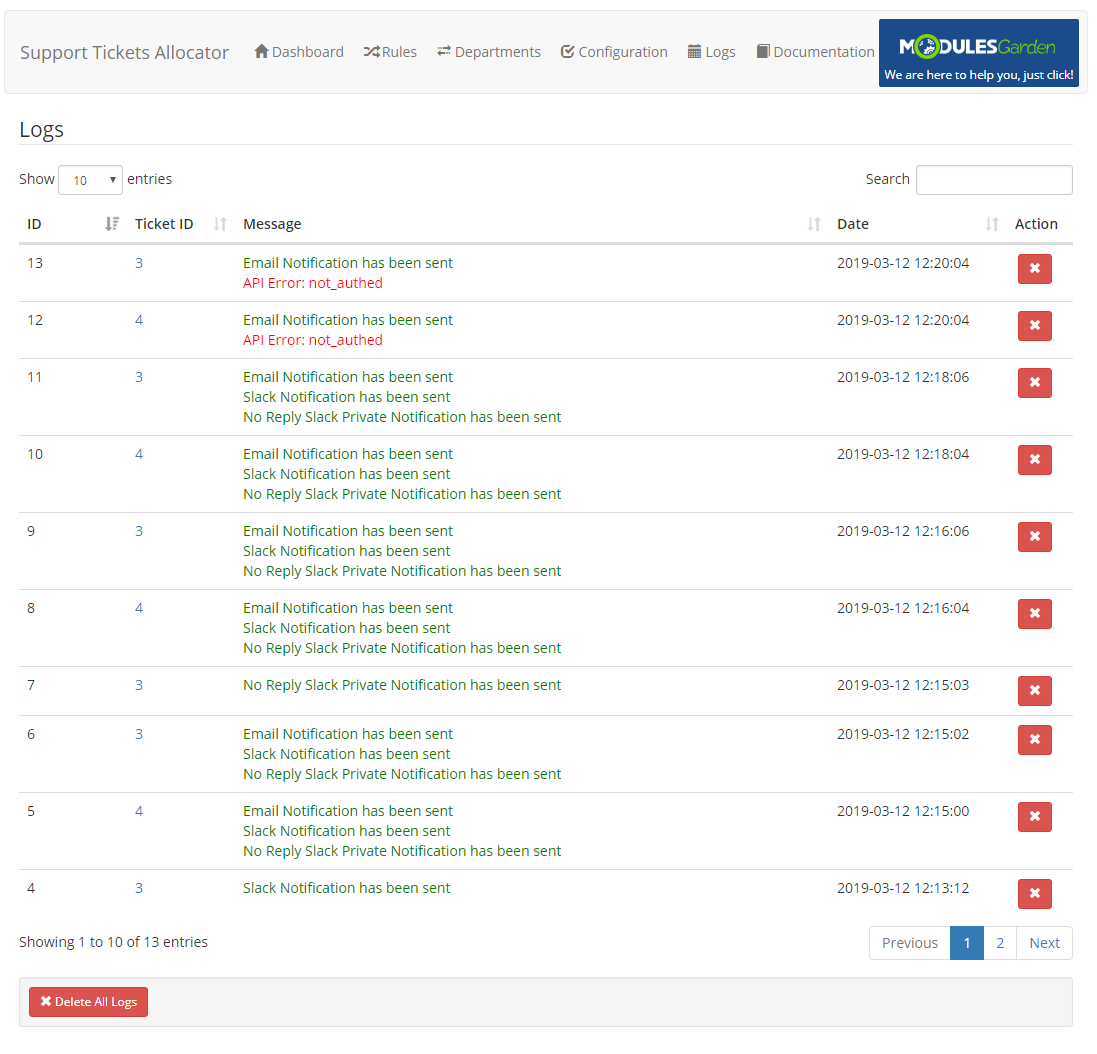Open ticket 4 link in log 8

click(139, 608)
